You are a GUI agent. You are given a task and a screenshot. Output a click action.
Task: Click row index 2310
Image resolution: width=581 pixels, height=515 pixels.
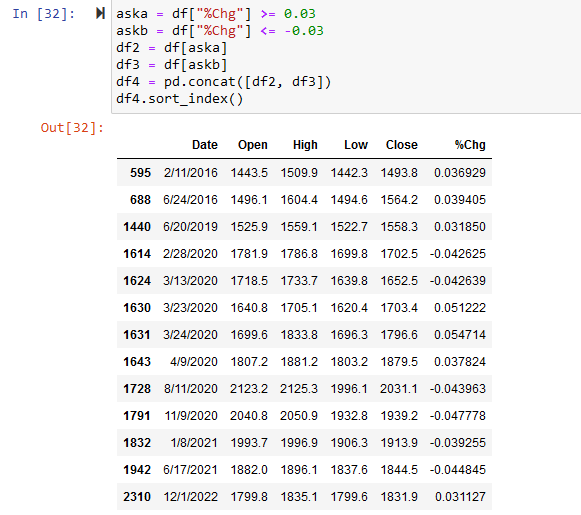137,497
